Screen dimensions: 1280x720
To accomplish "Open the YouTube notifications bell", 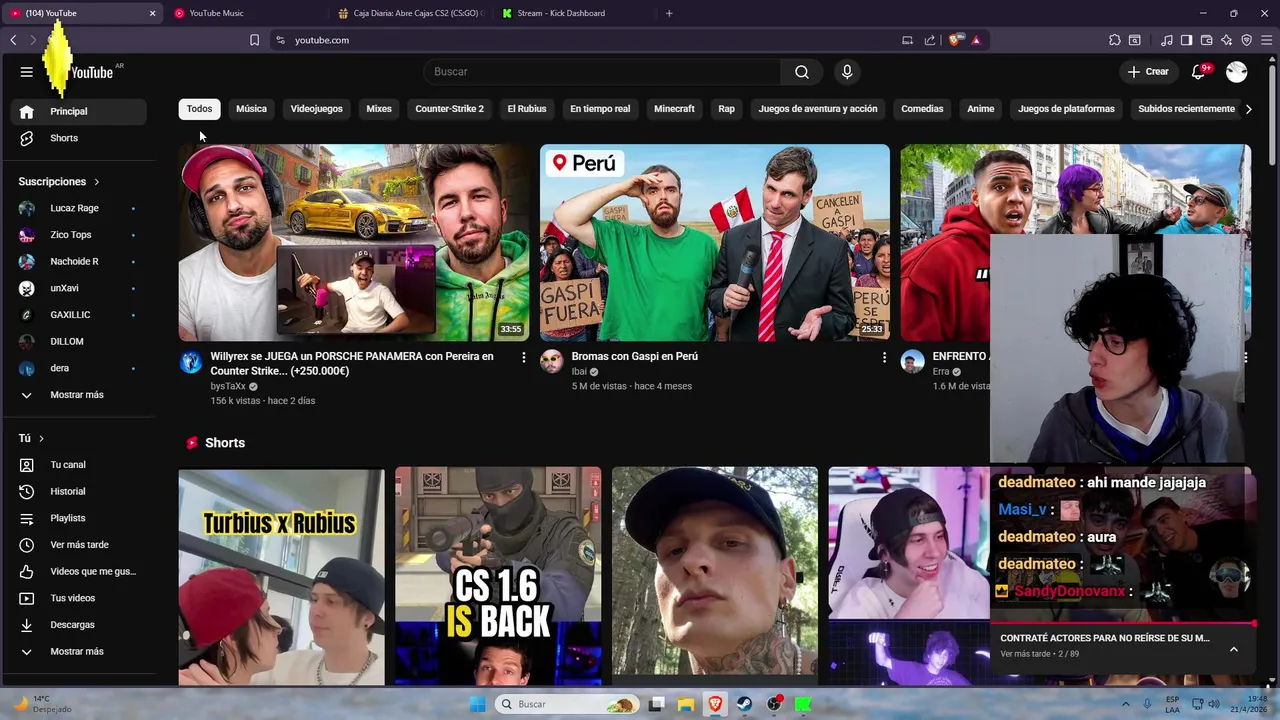I will tap(1199, 72).
